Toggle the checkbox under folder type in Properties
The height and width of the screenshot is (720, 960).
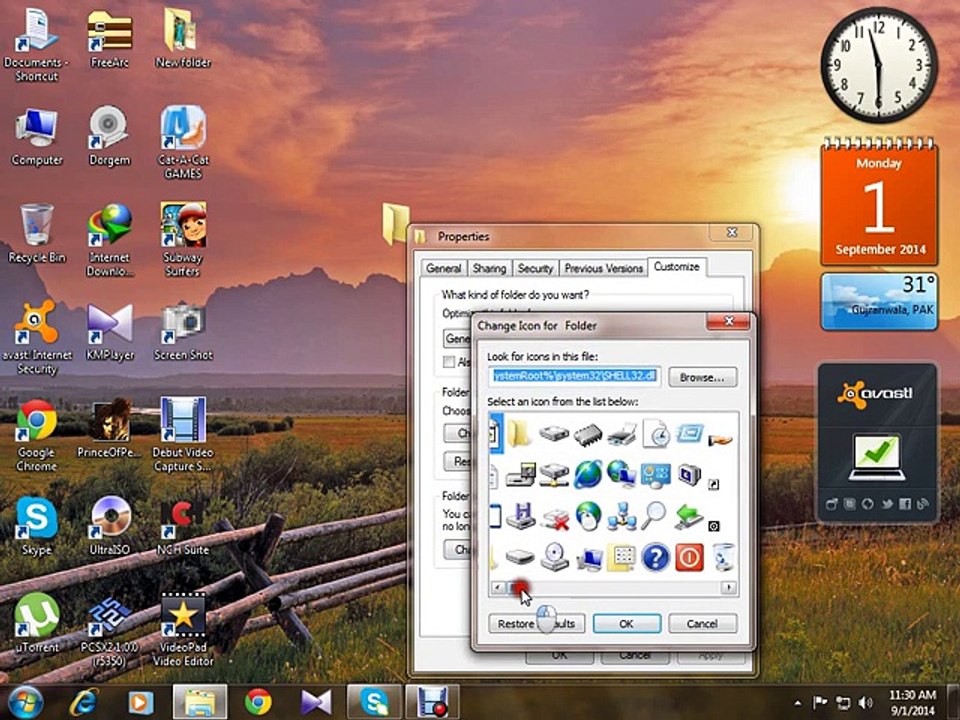coord(449,361)
